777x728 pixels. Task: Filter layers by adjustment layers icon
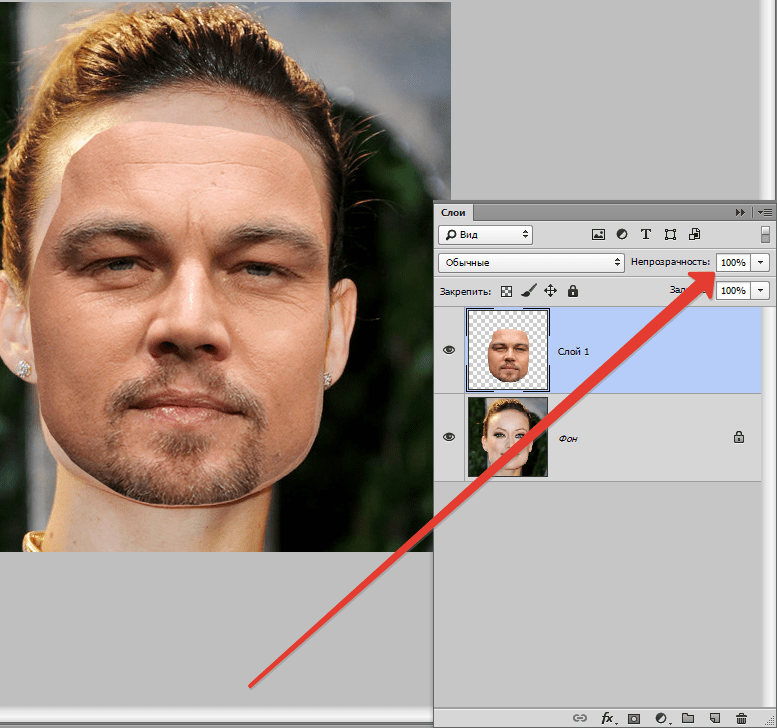coord(622,235)
